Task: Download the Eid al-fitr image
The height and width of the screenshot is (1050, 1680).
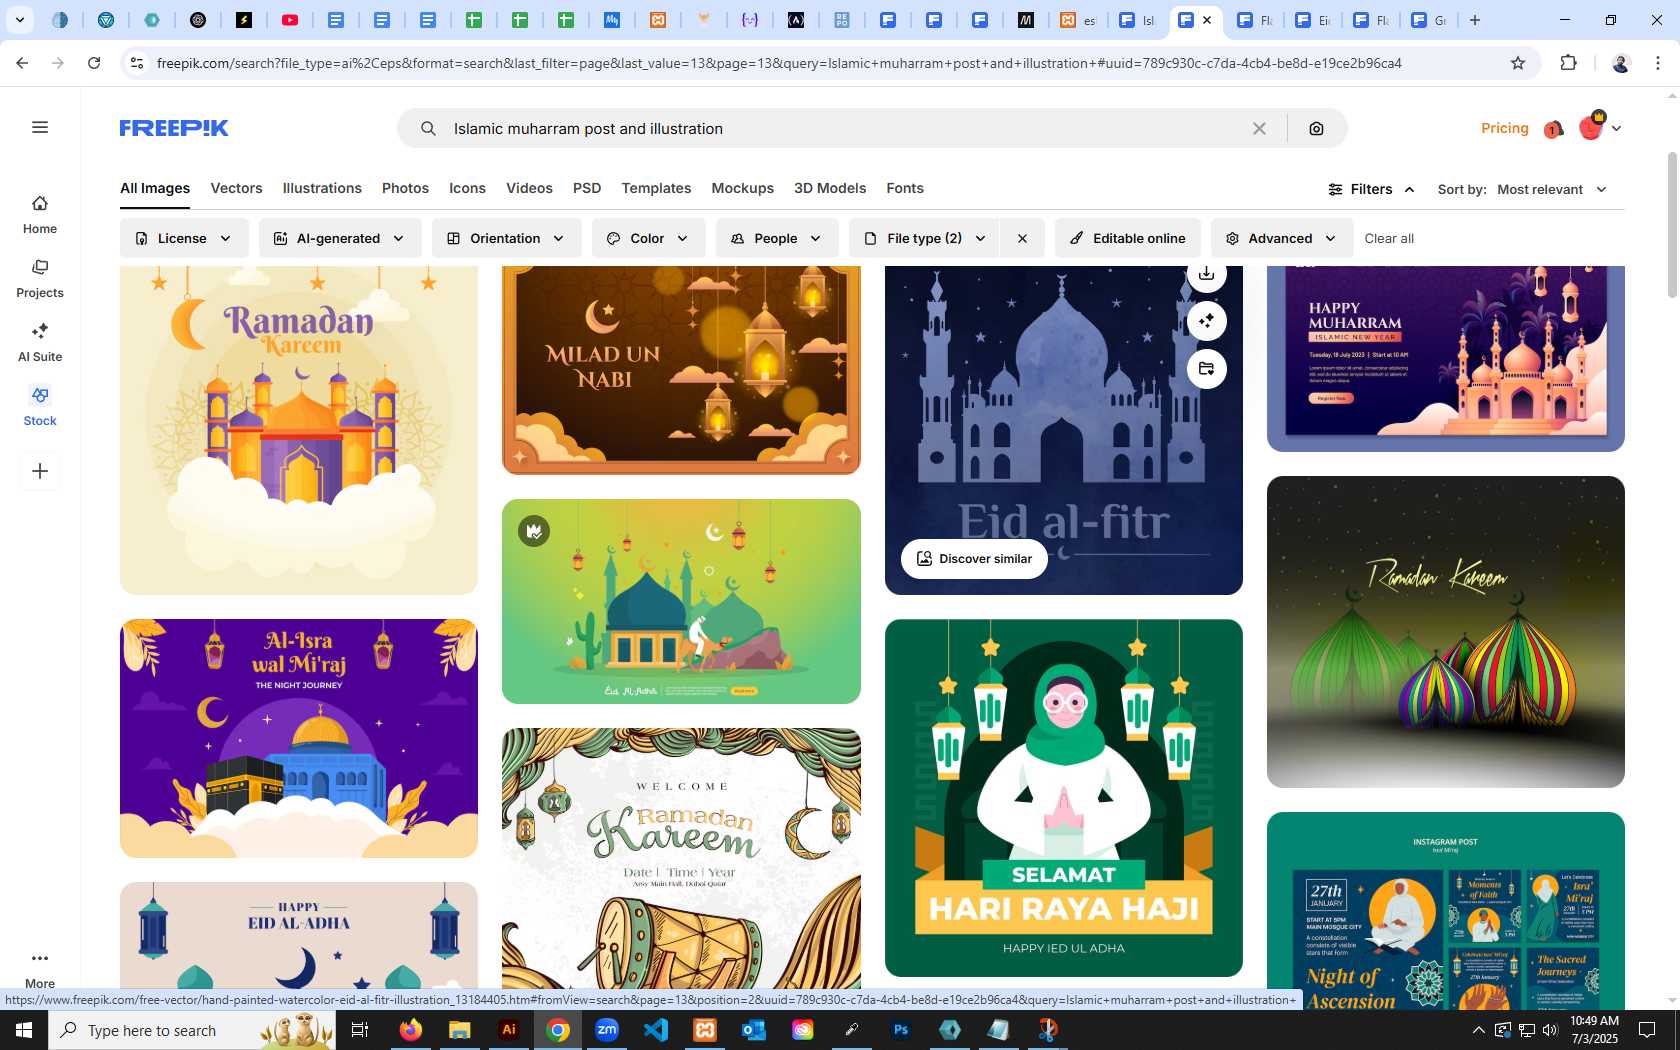Action: point(1207,274)
